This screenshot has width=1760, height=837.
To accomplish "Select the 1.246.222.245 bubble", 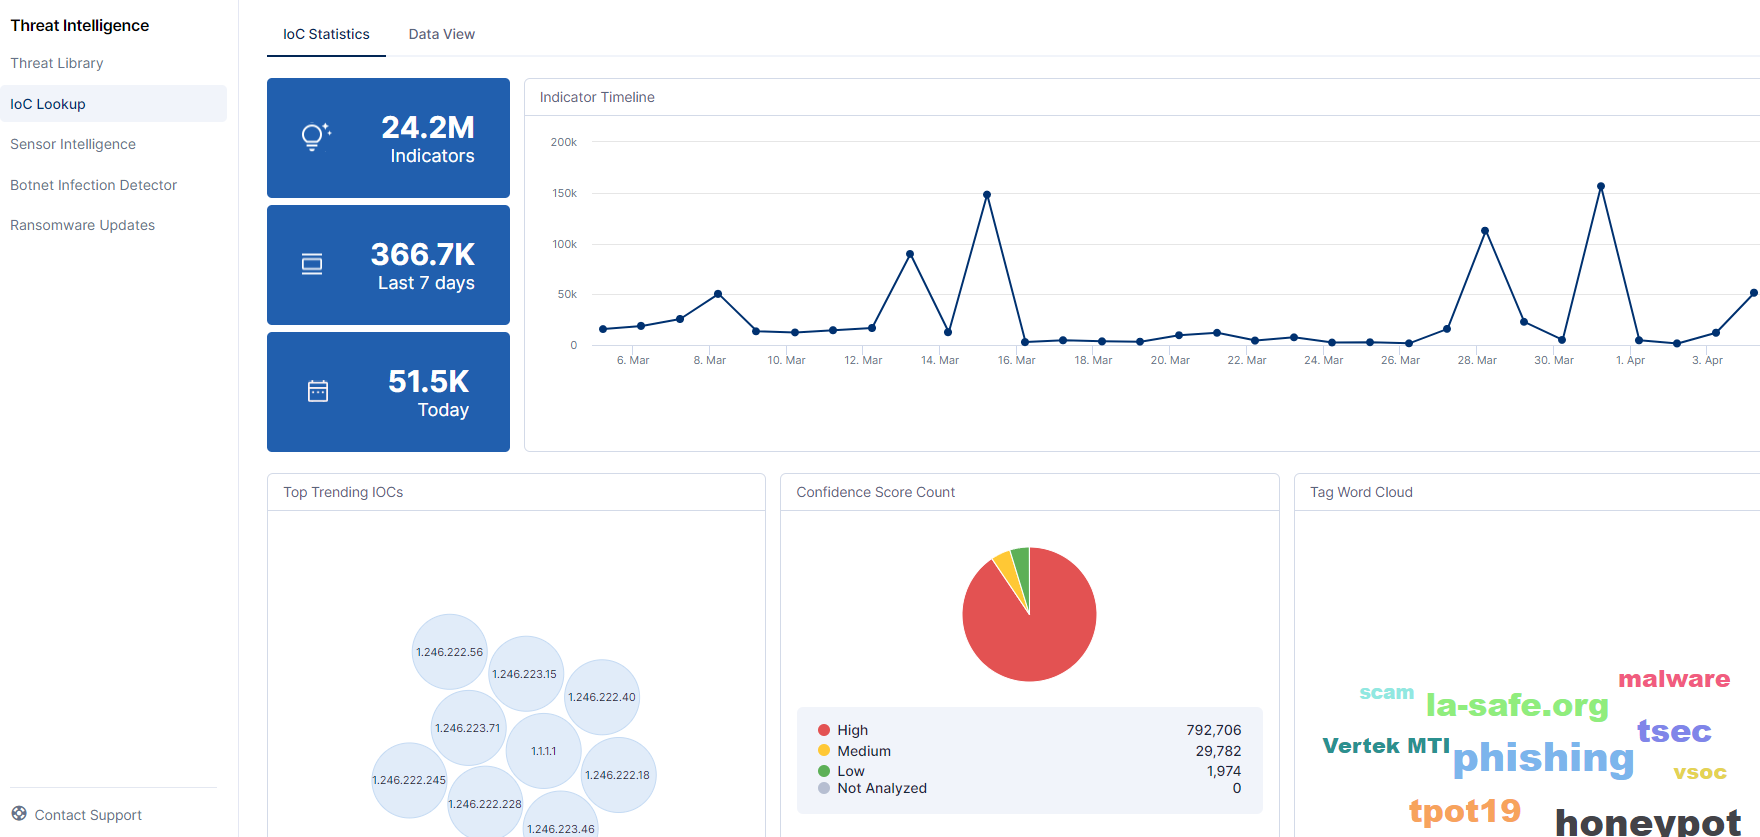I will pyautogui.click(x=409, y=780).
